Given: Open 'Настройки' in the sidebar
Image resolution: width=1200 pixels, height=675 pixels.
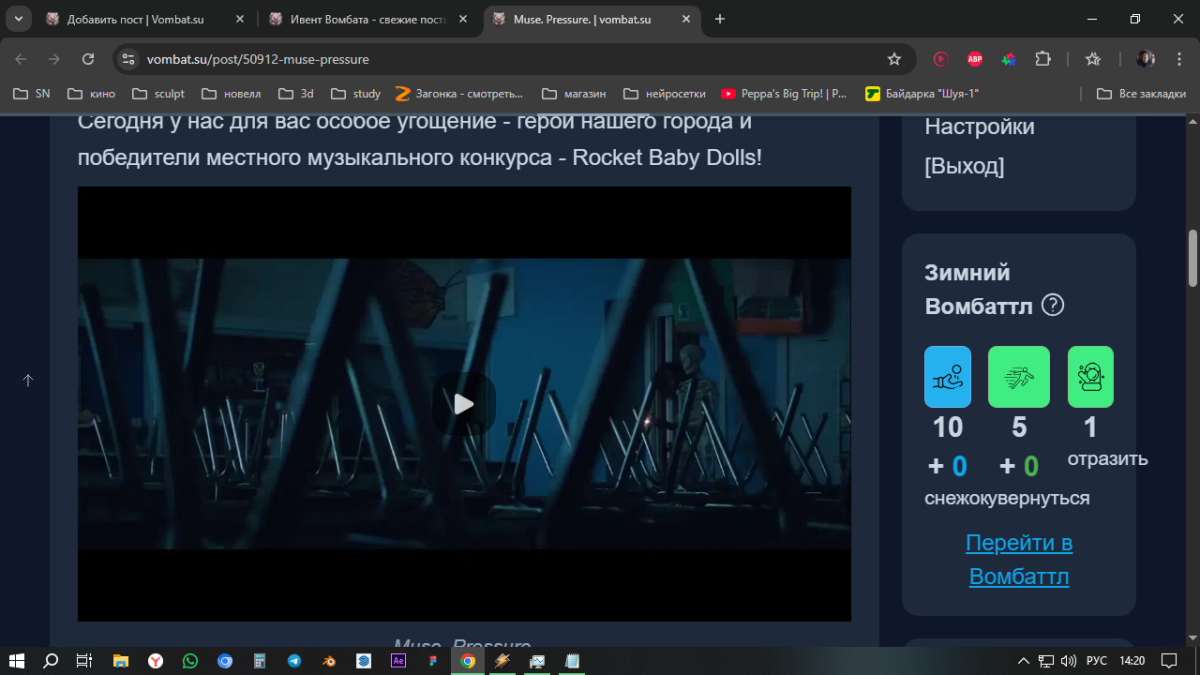Looking at the screenshot, I should (x=979, y=127).
